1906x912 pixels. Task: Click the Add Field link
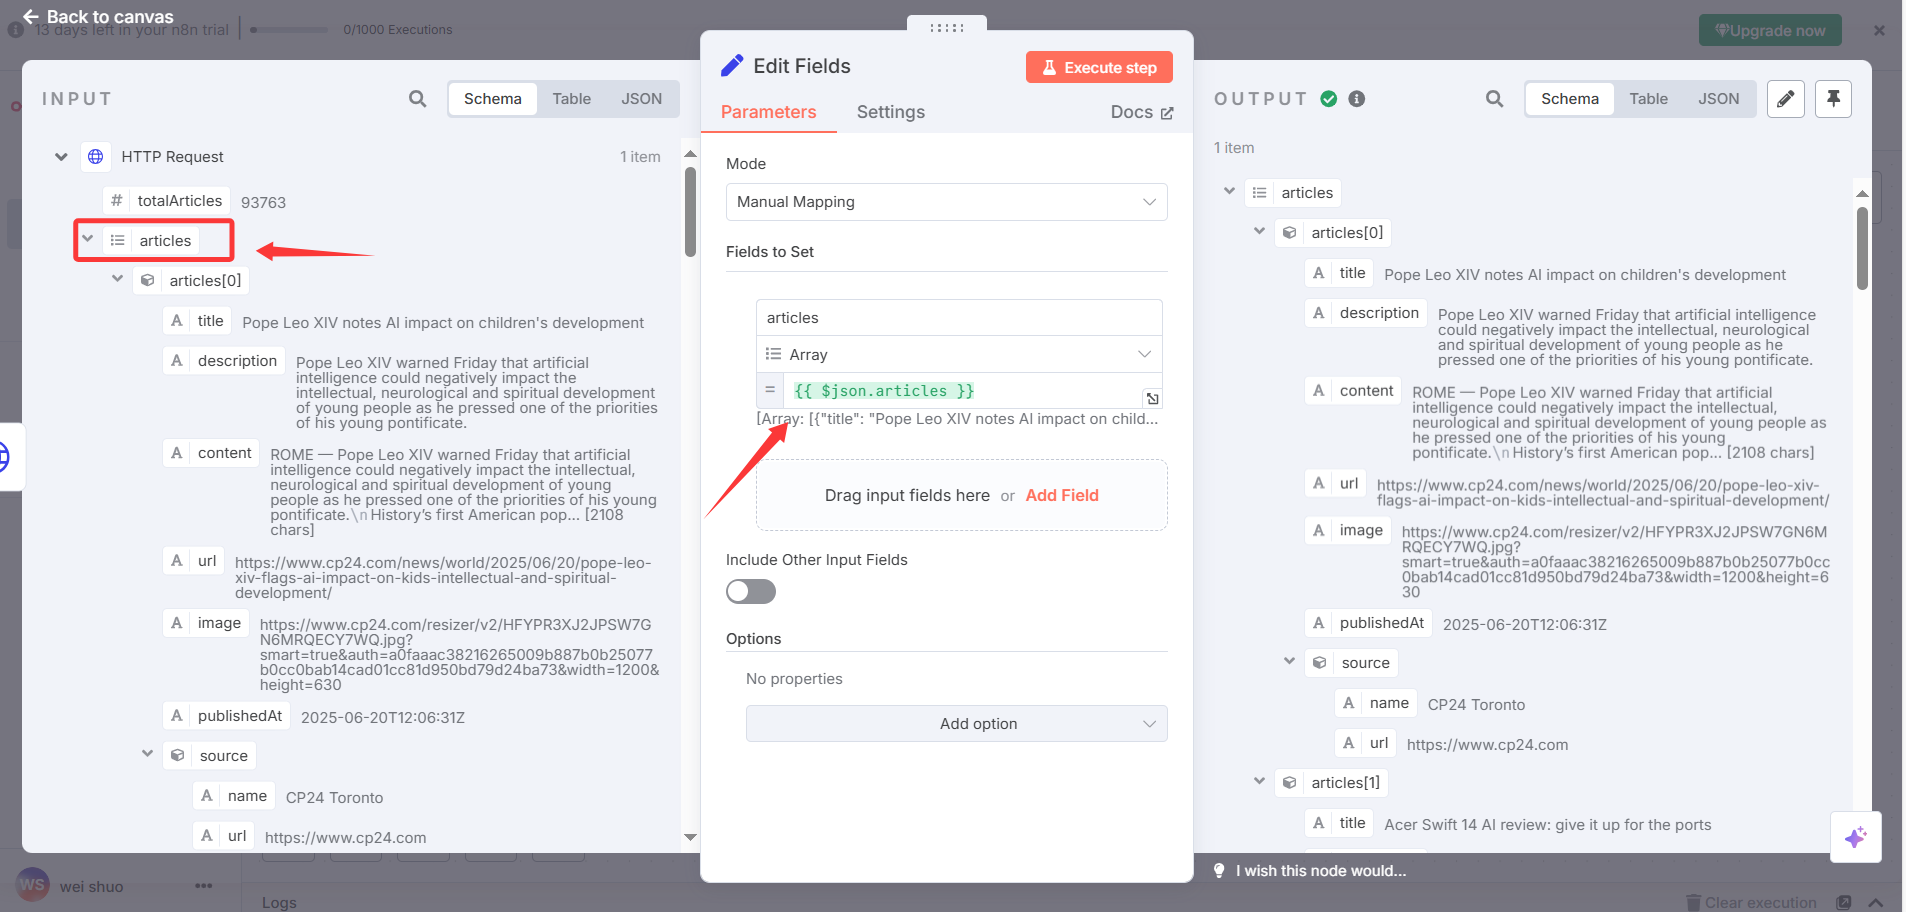[x=1062, y=496]
